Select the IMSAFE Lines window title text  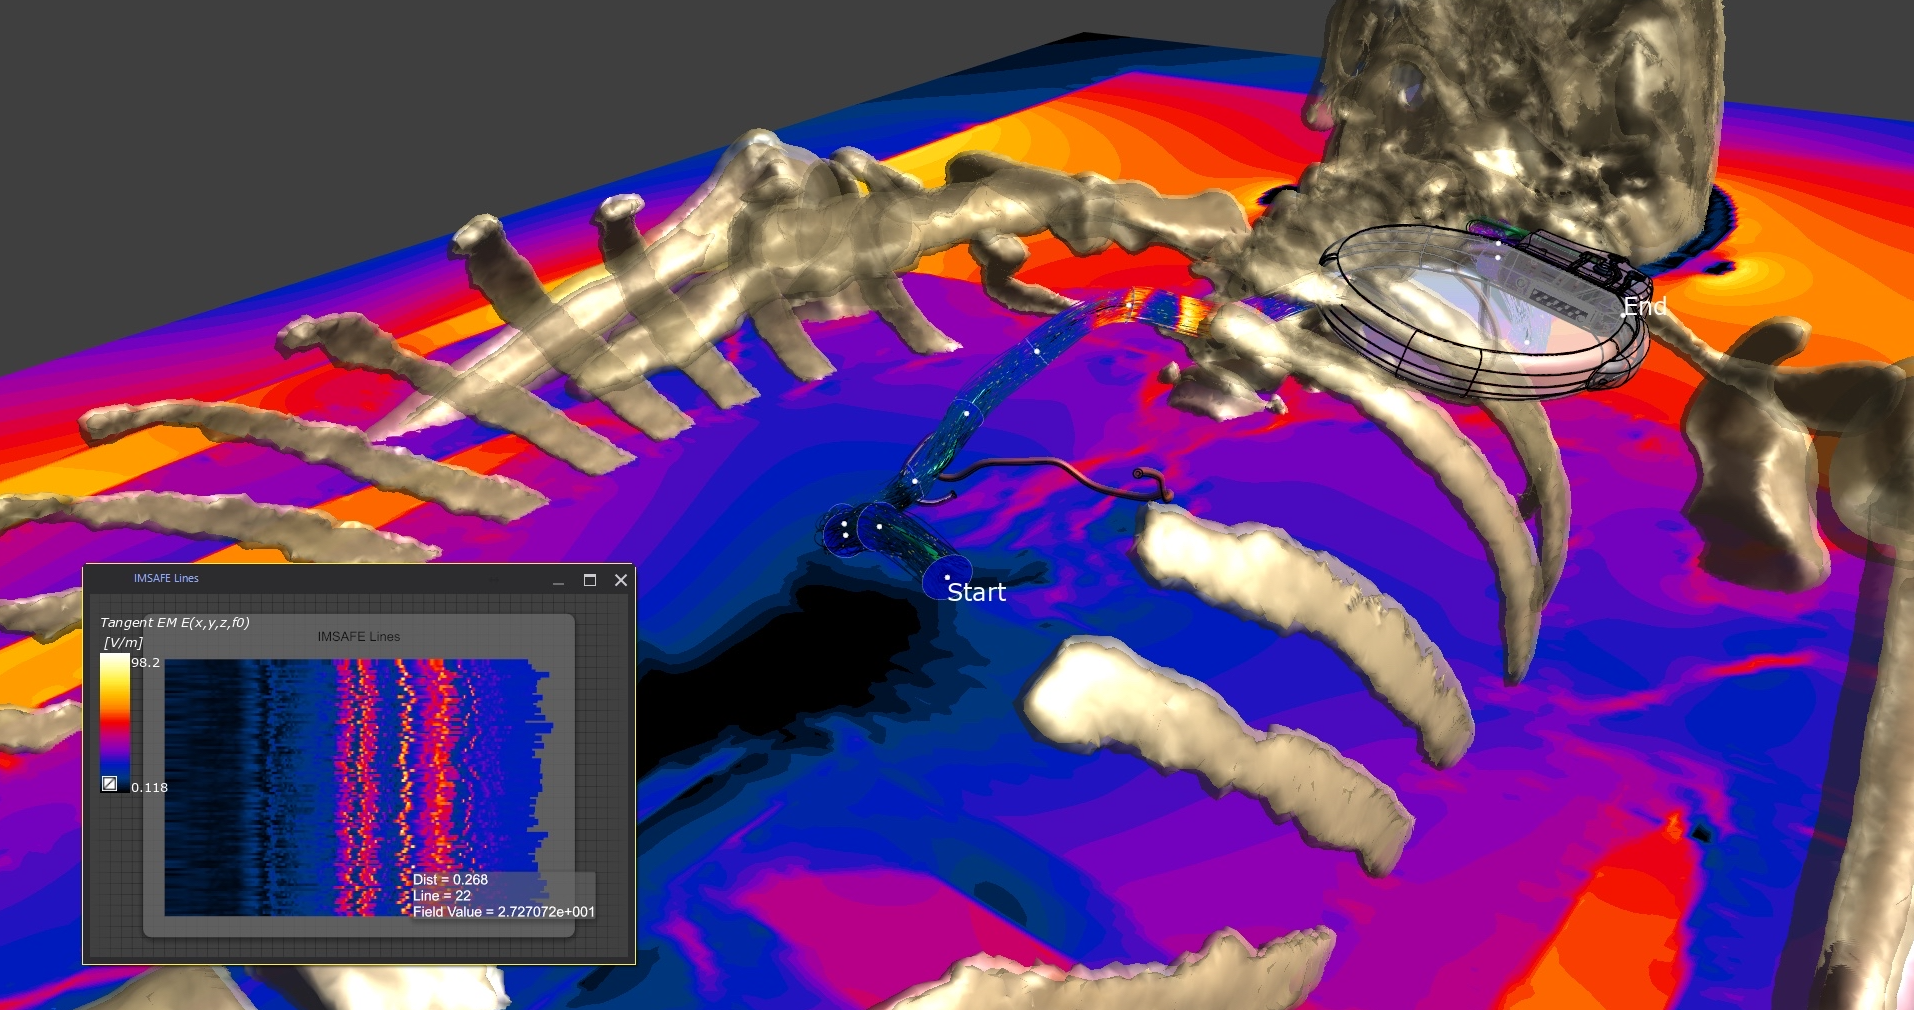click(x=166, y=578)
